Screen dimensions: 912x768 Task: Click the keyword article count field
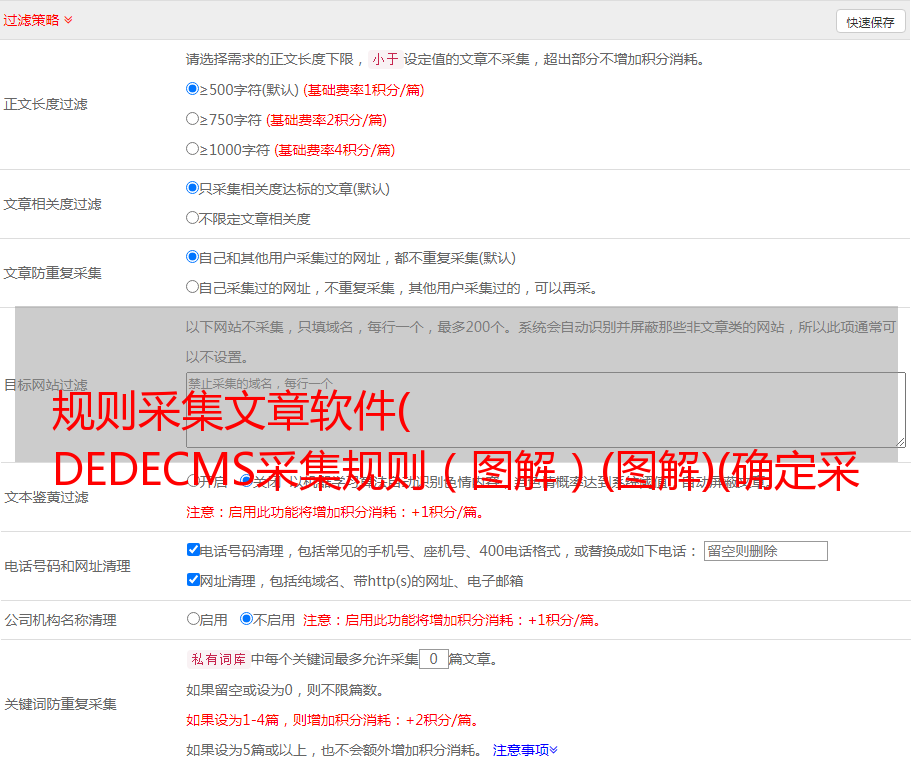pyautogui.click(x=433, y=659)
